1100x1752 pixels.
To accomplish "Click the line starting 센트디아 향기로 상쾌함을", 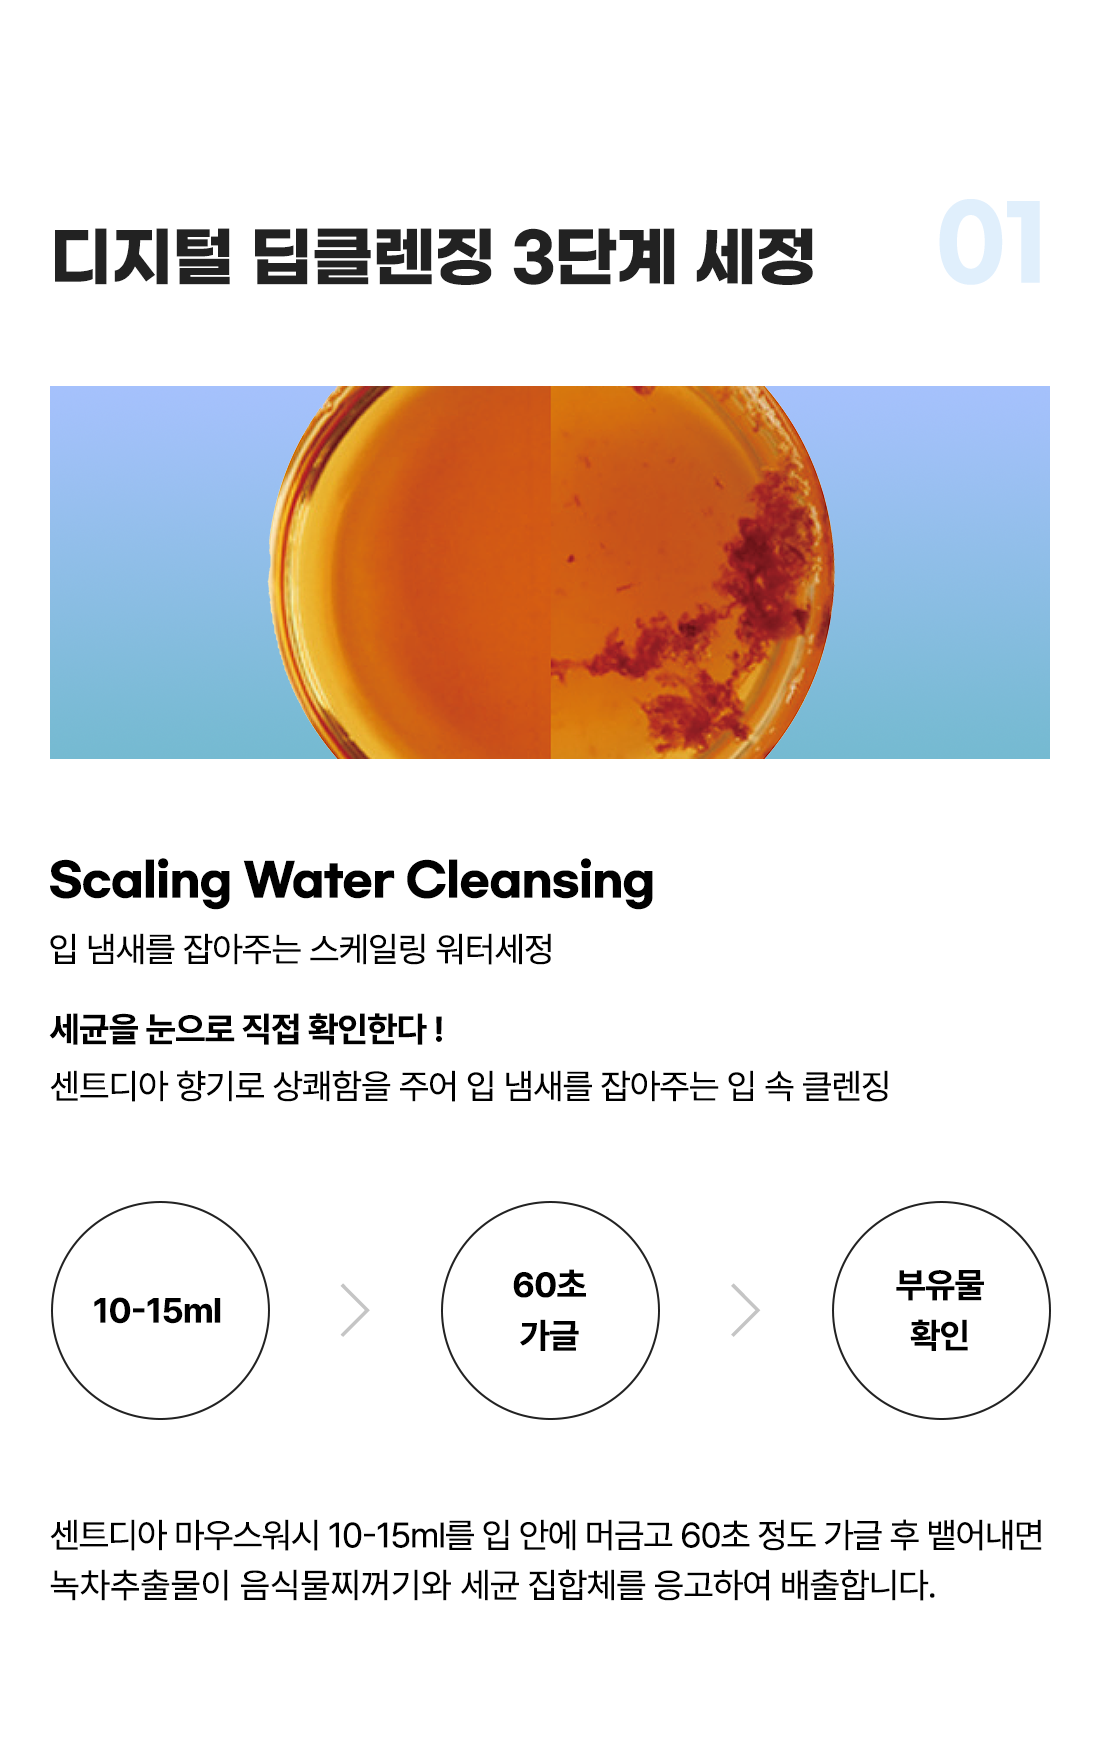I will tap(470, 1085).
